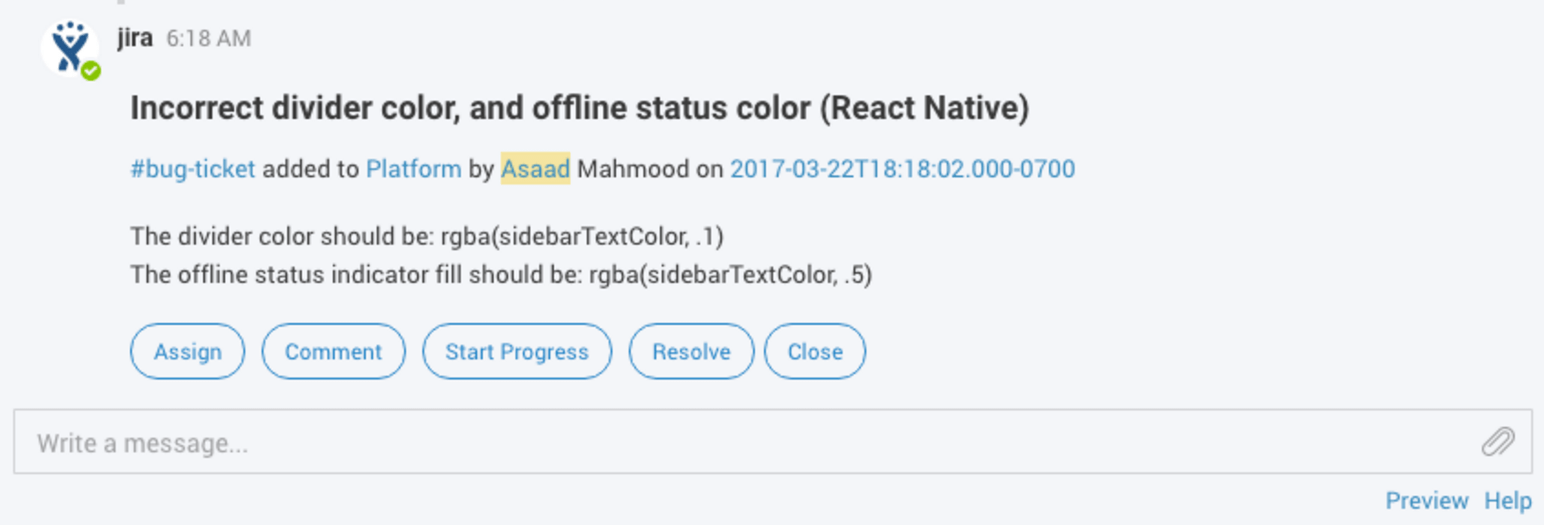Click the jira username label

click(135, 38)
